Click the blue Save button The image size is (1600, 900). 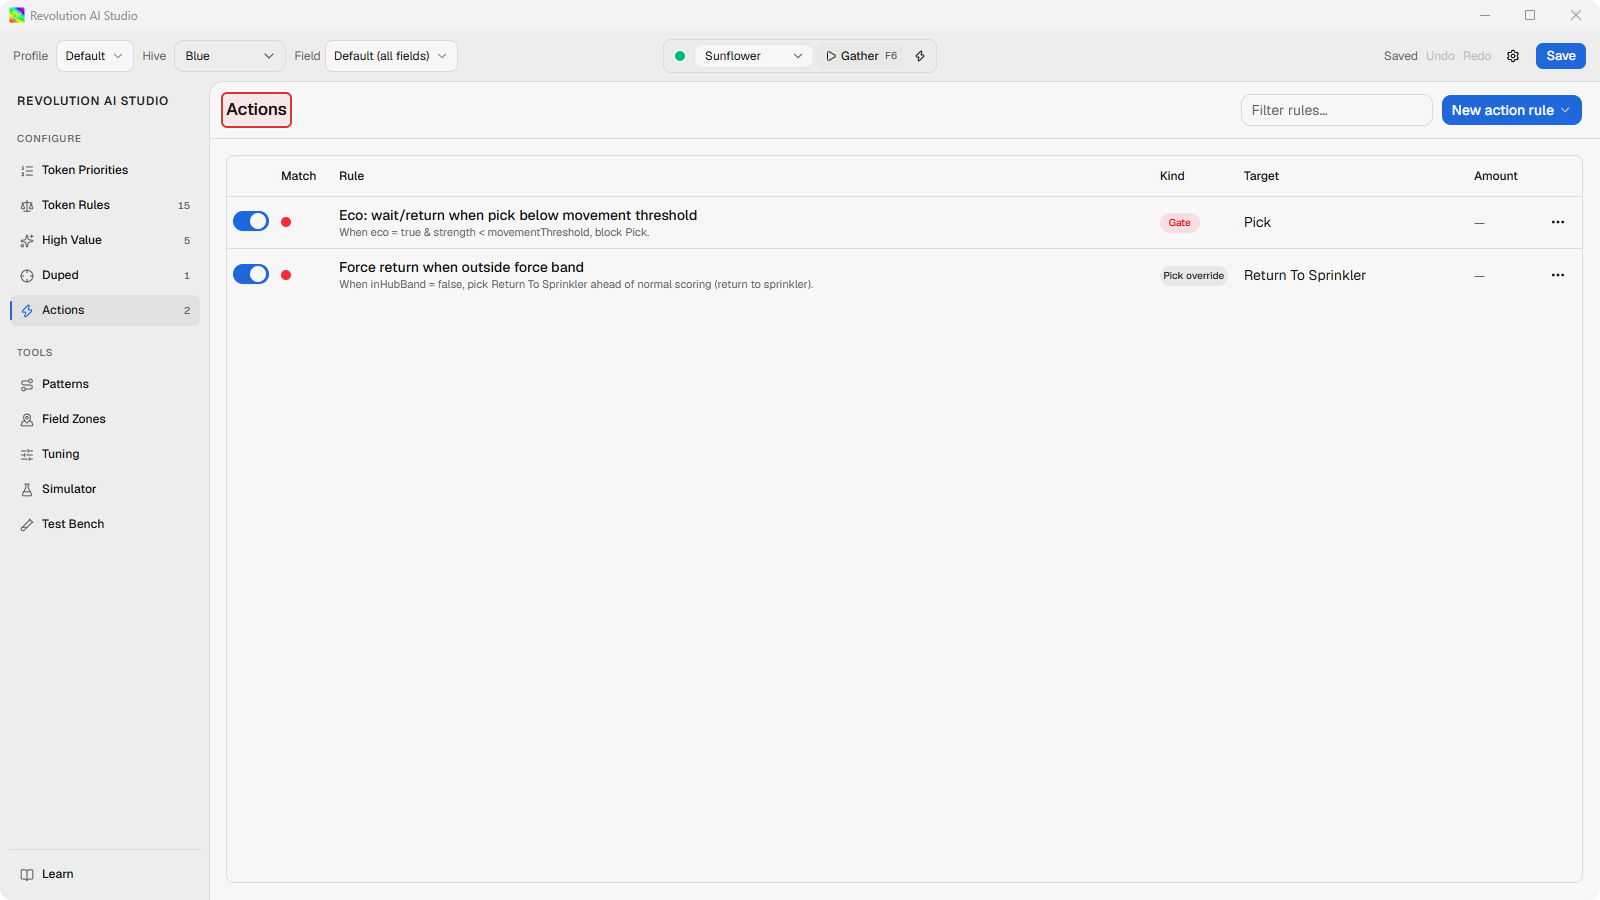[1561, 56]
